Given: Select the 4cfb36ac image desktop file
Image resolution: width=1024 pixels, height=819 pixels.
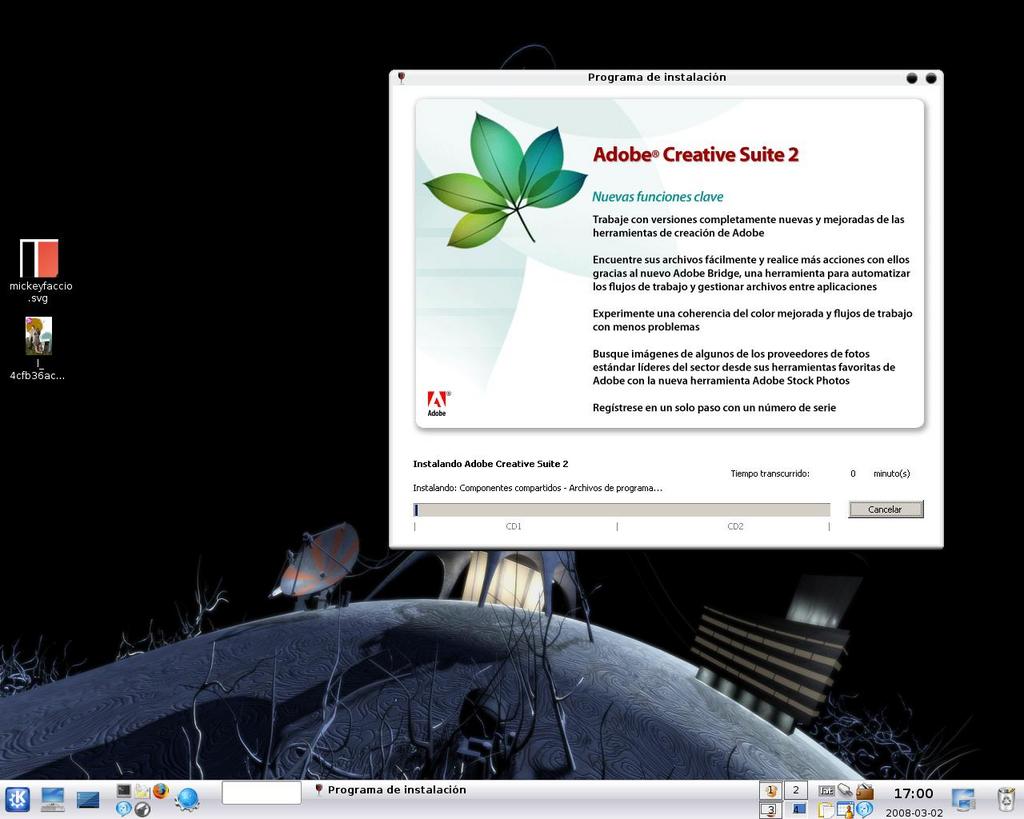Looking at the screenshot, I should coord(38,348).
